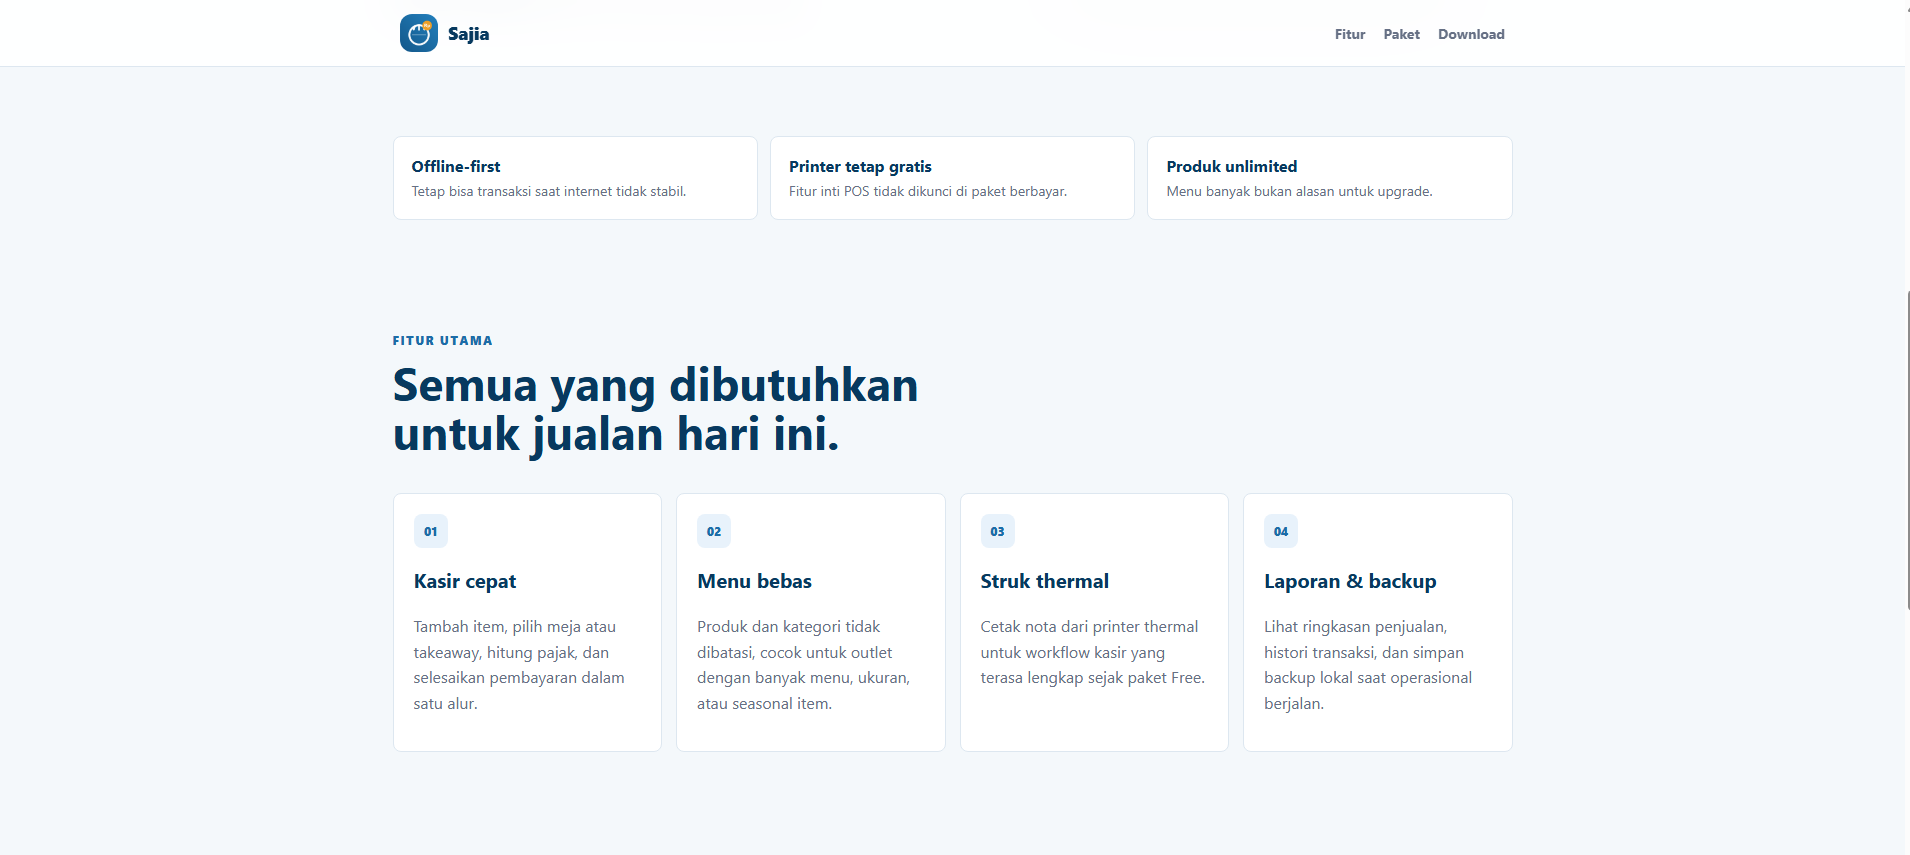Click the Sajia logo icon
The height and width of the screenshot is (855, 1910).
(x=419, y=33)
